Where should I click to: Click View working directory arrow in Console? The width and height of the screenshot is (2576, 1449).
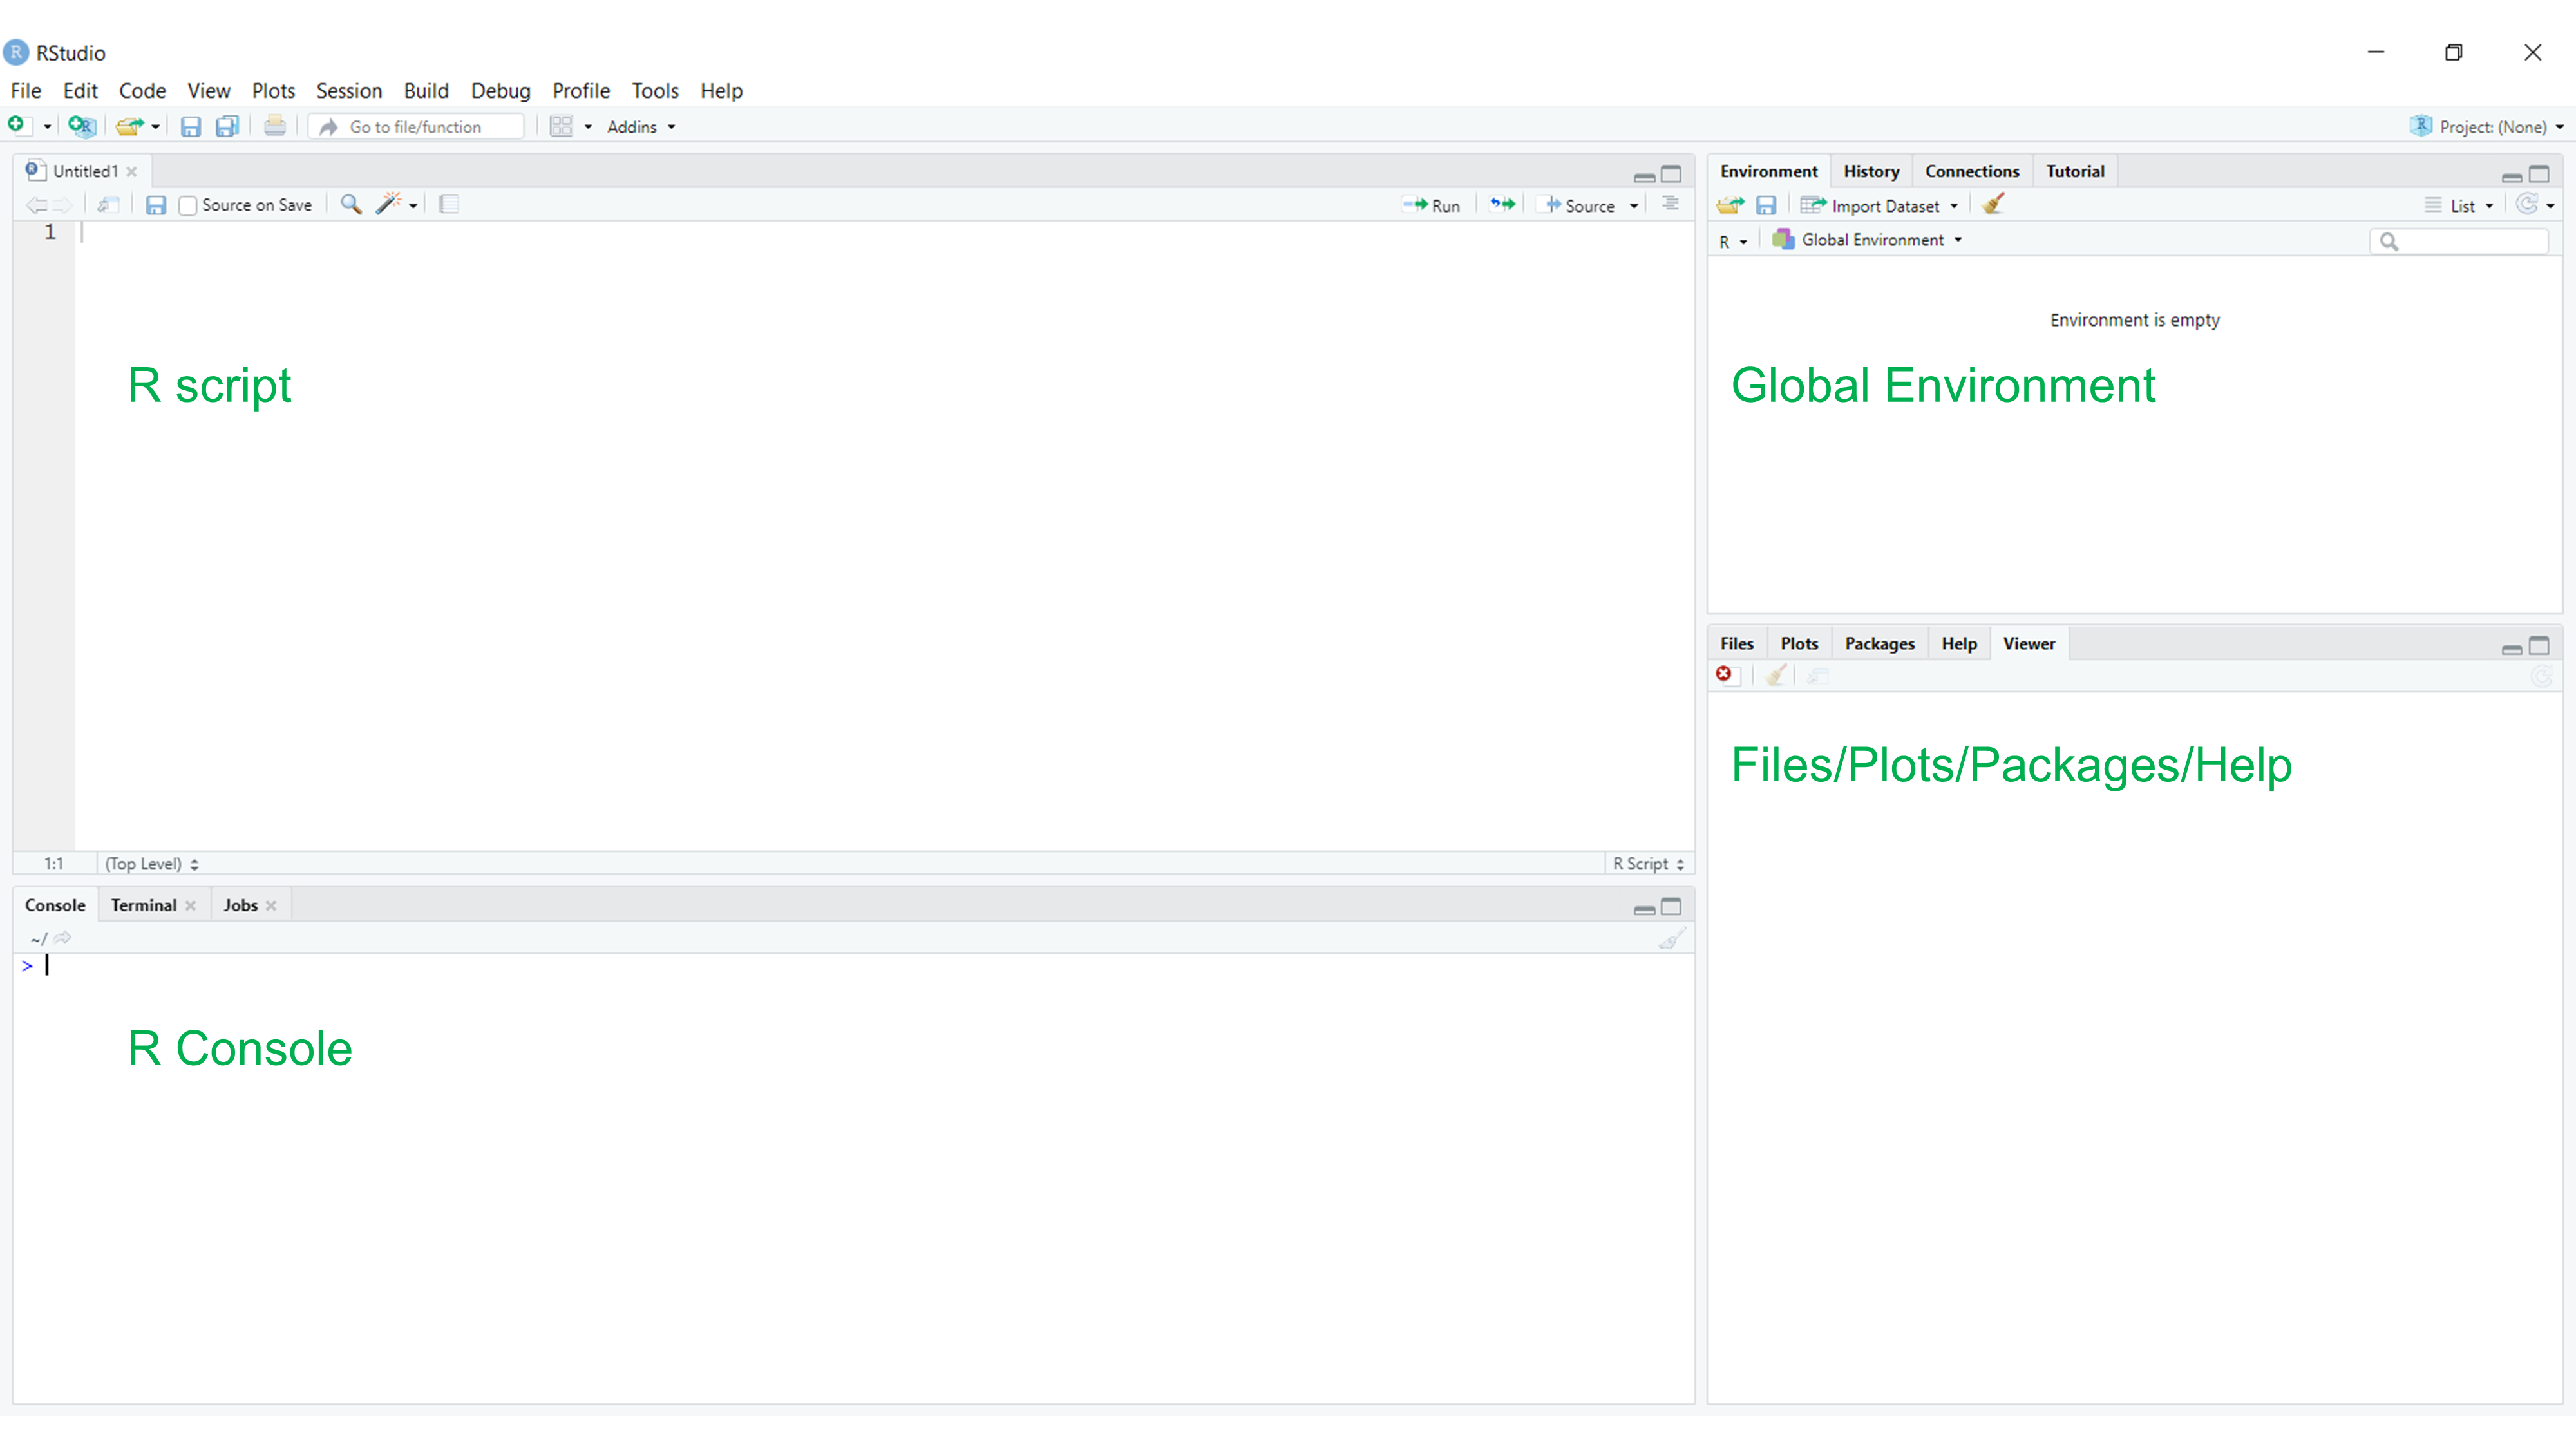coord(63,938)
